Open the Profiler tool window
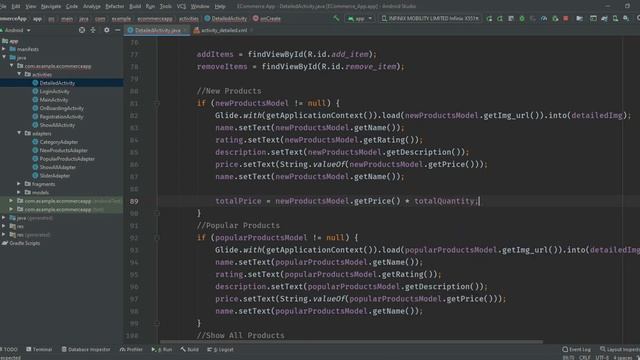Viewport: 640px width, 360px height. pos(131,349)
